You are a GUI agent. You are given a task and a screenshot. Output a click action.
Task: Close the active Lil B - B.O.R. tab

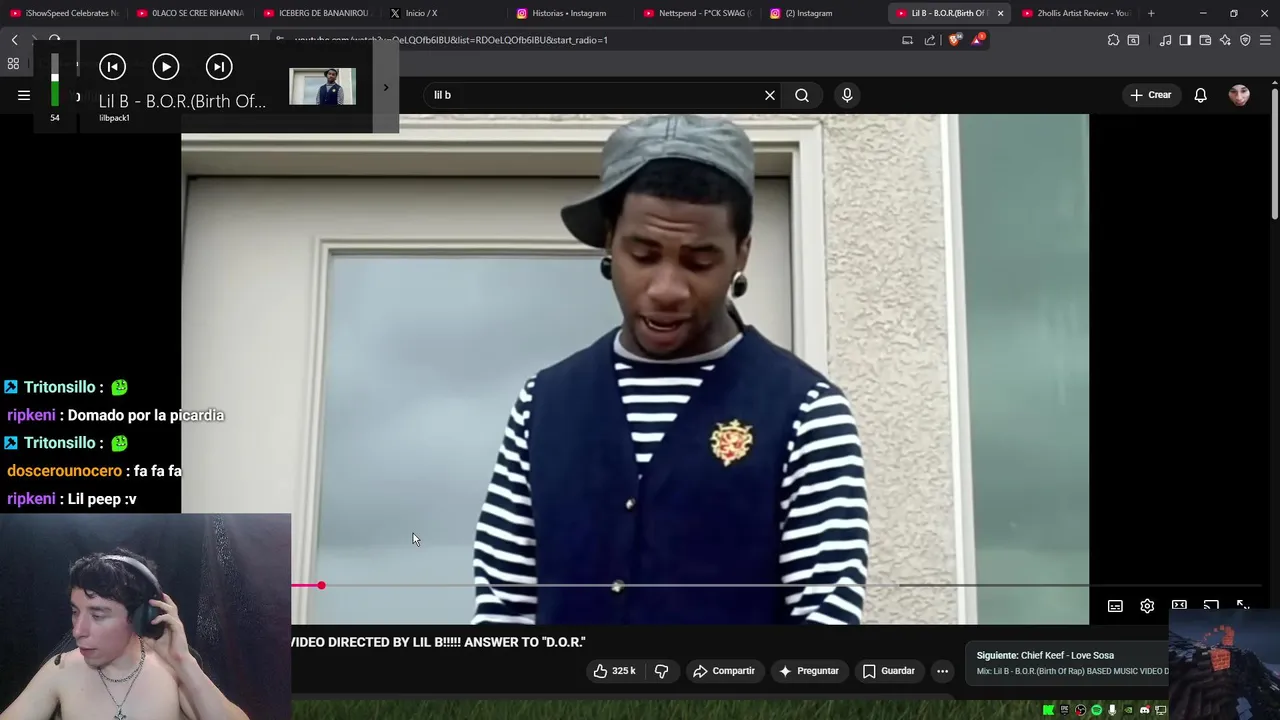[1000, 13]
